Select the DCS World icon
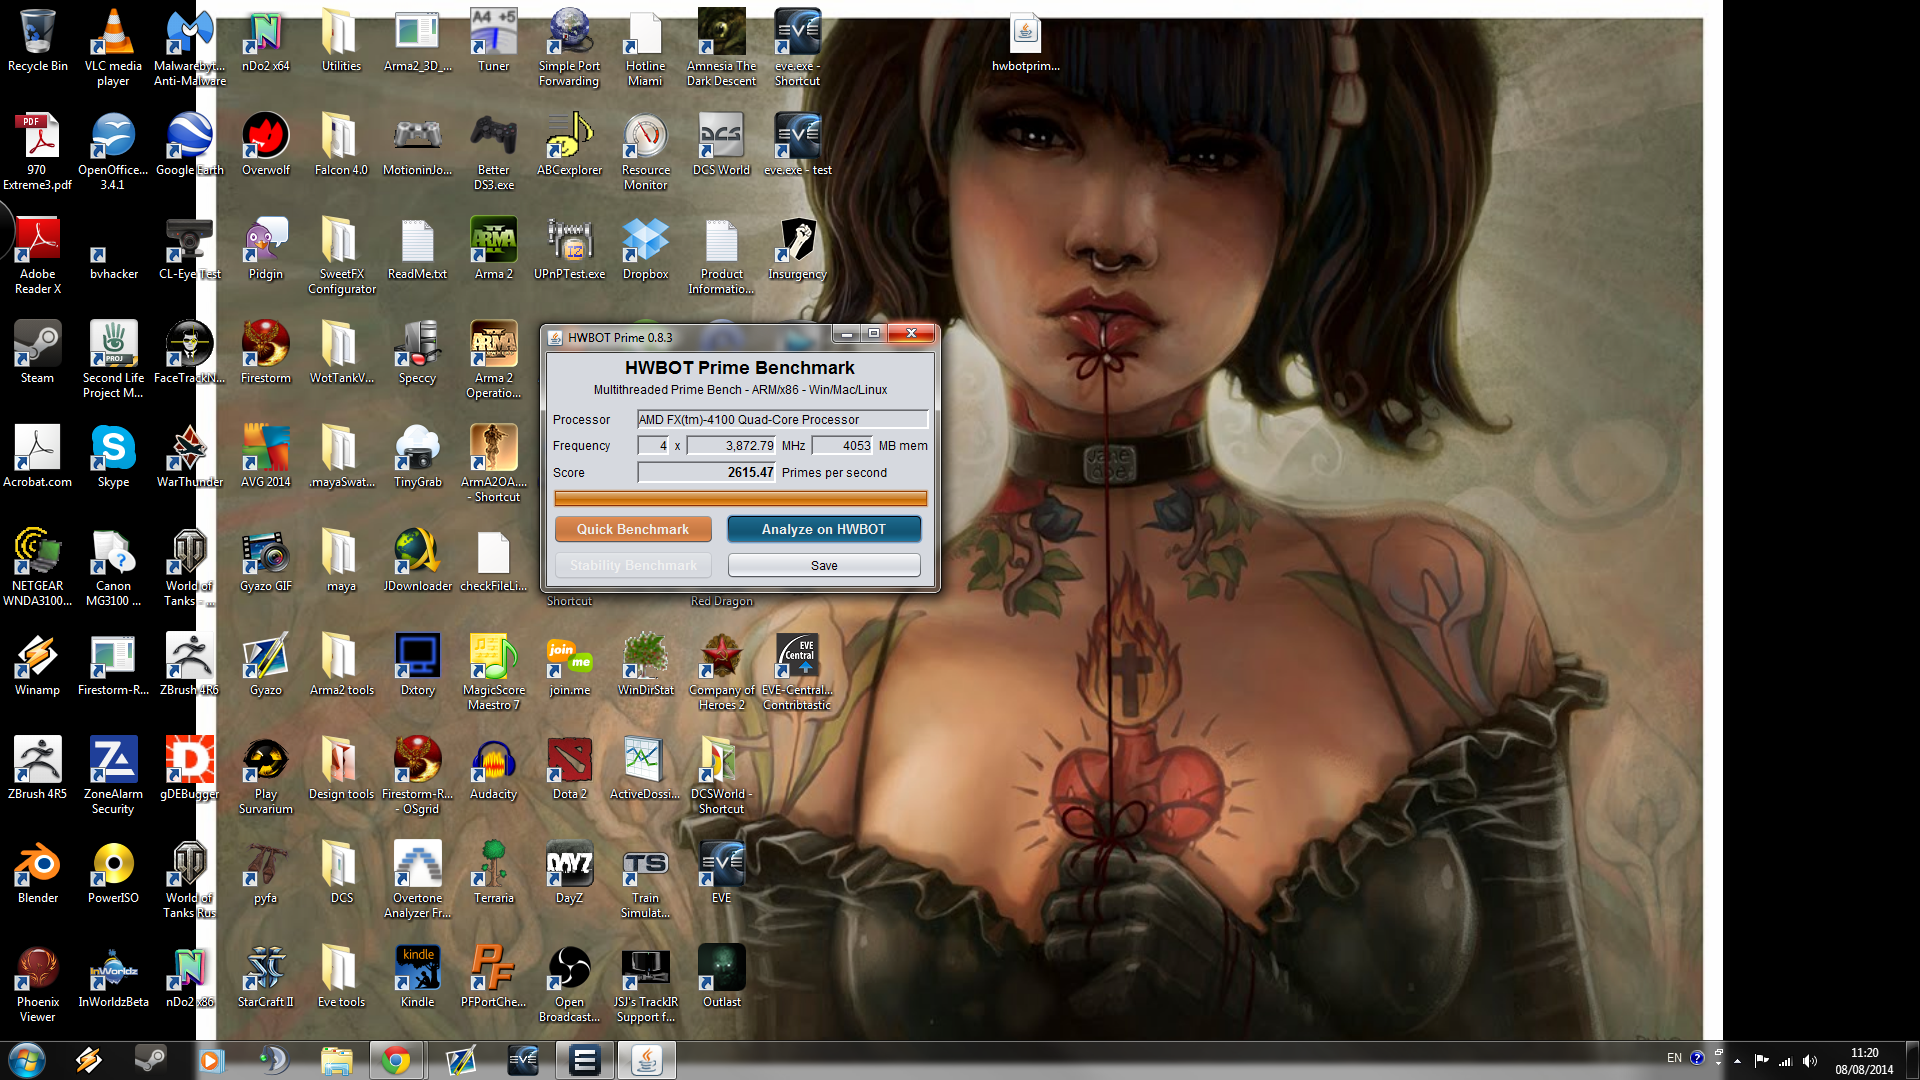 (x=721, y=144)
